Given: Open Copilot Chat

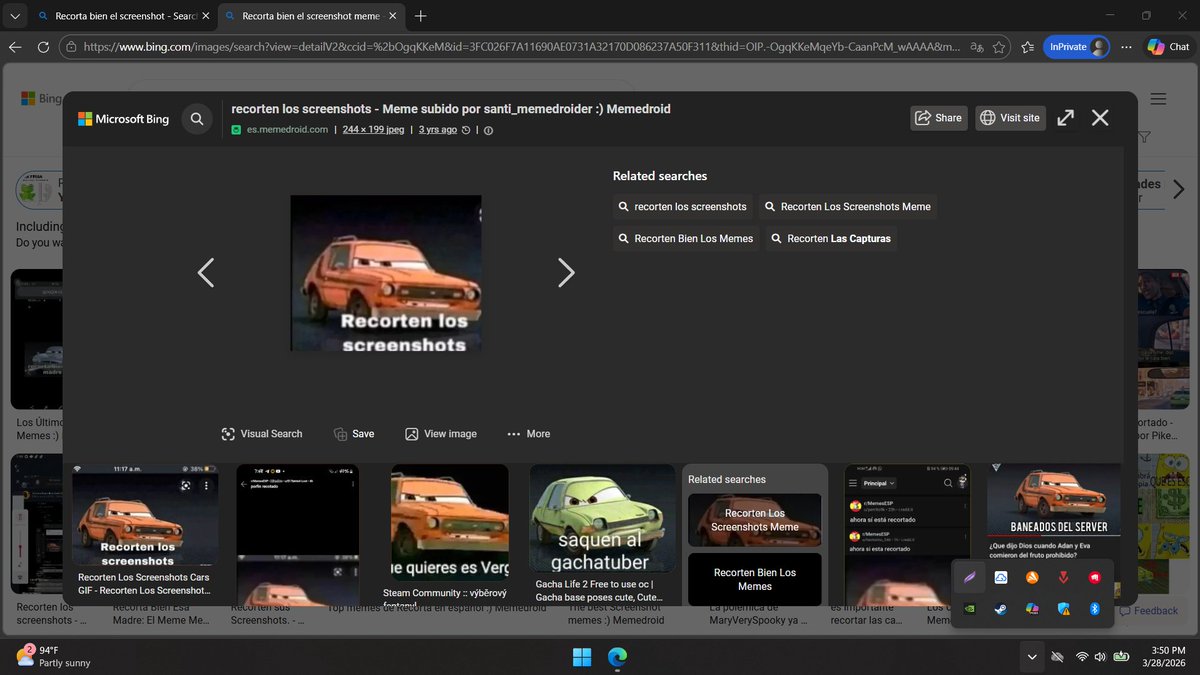Looking at the screenshot, I should 1167,47.
